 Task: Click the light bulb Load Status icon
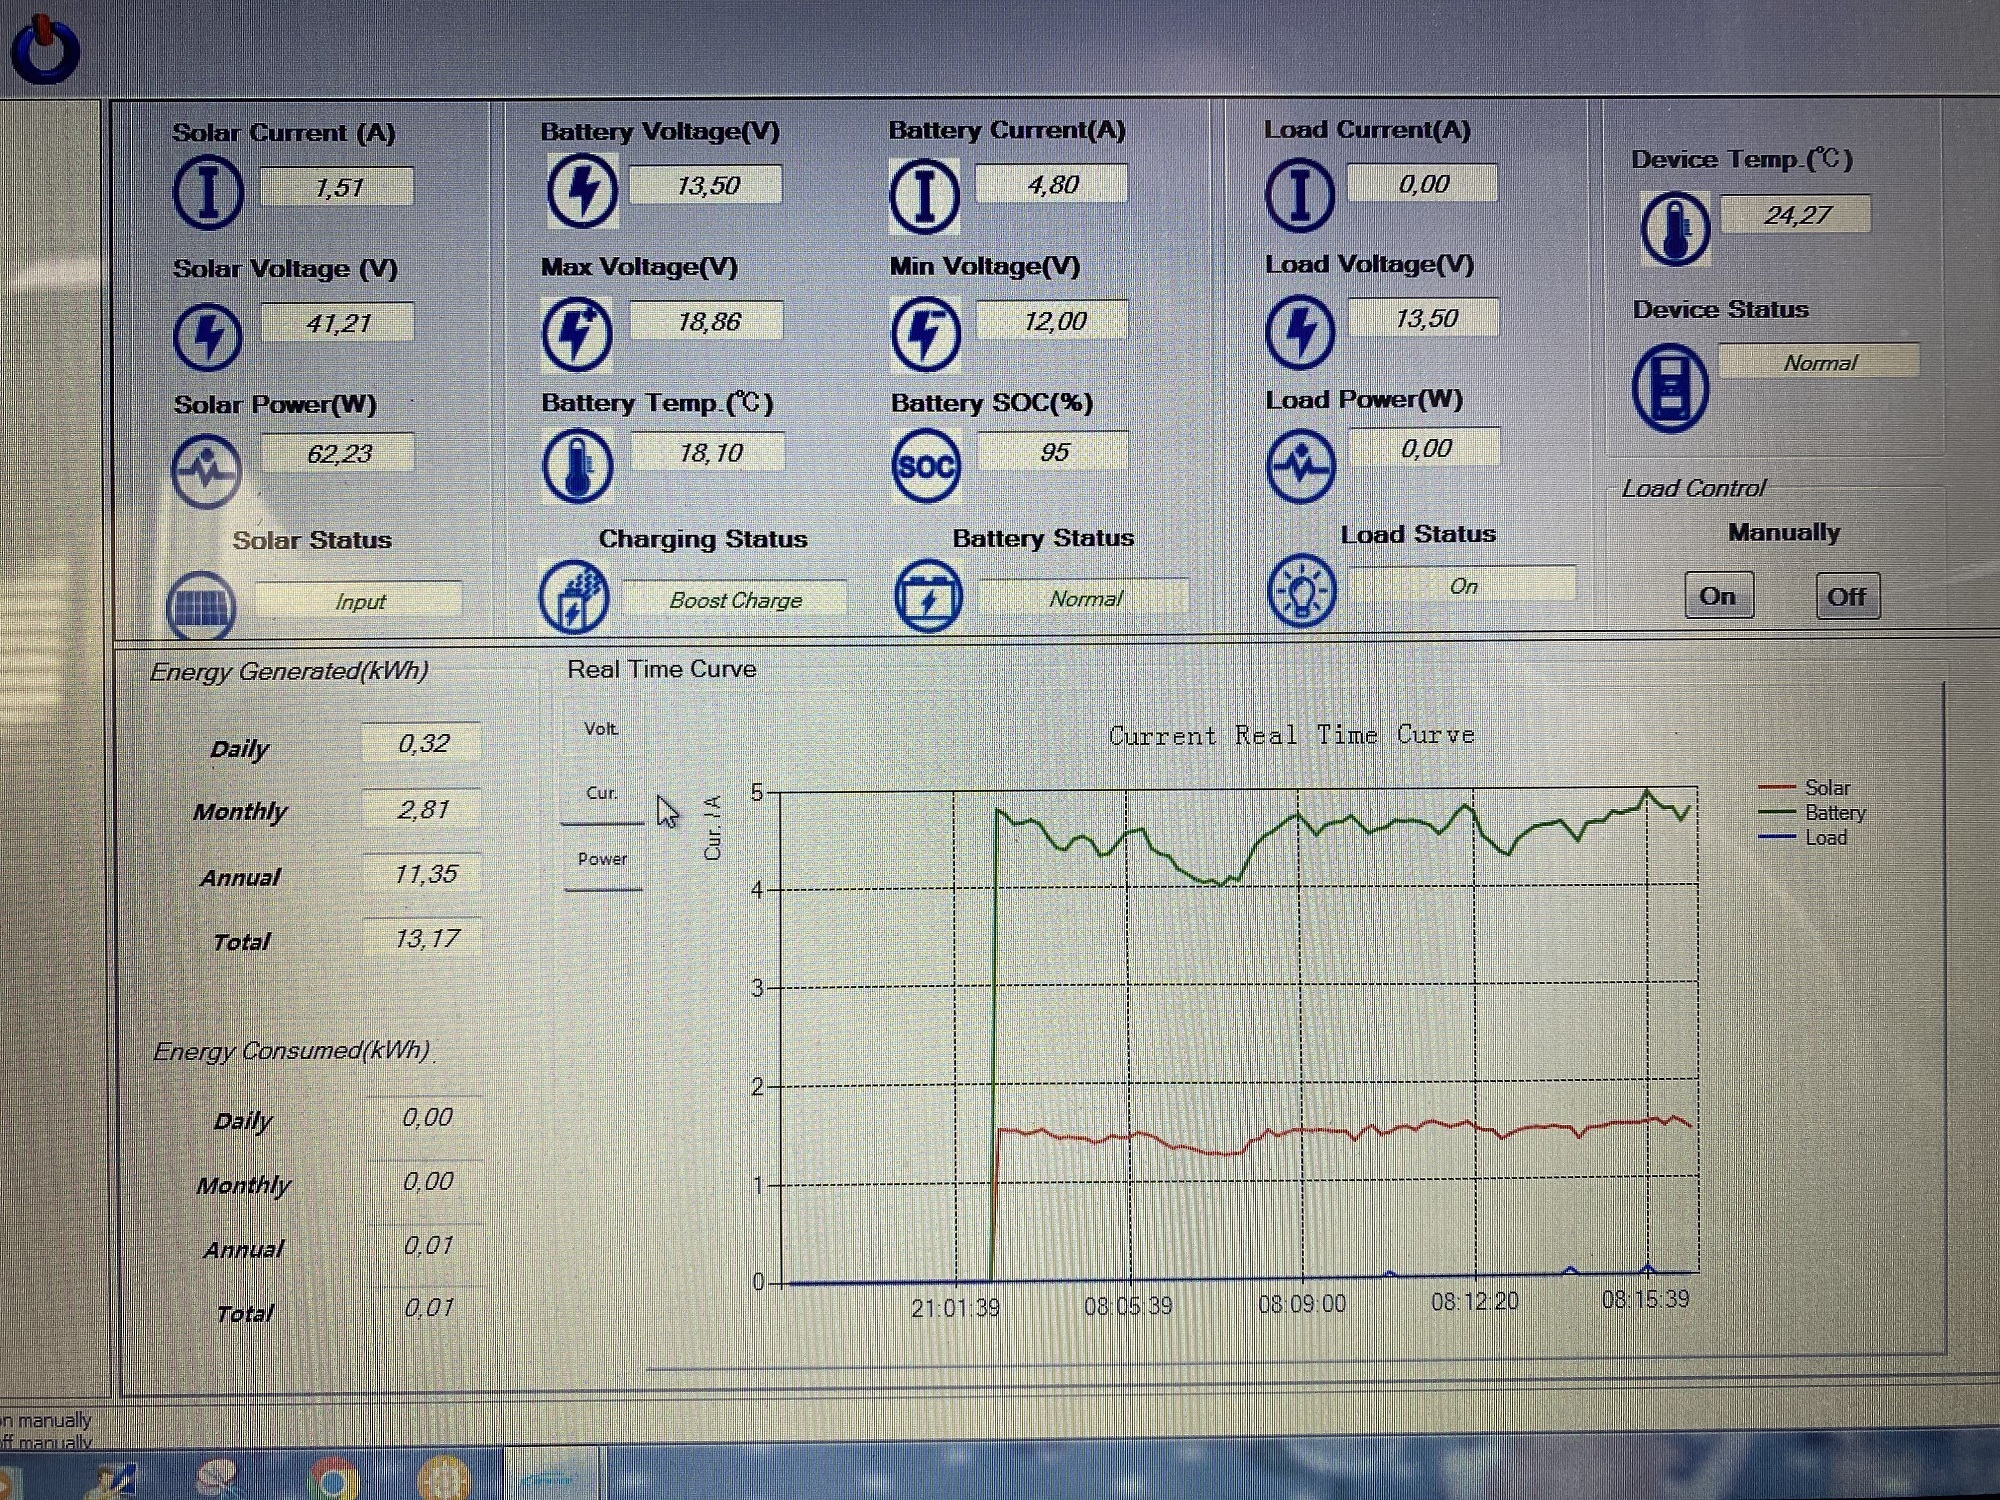tap(1301, 591)
